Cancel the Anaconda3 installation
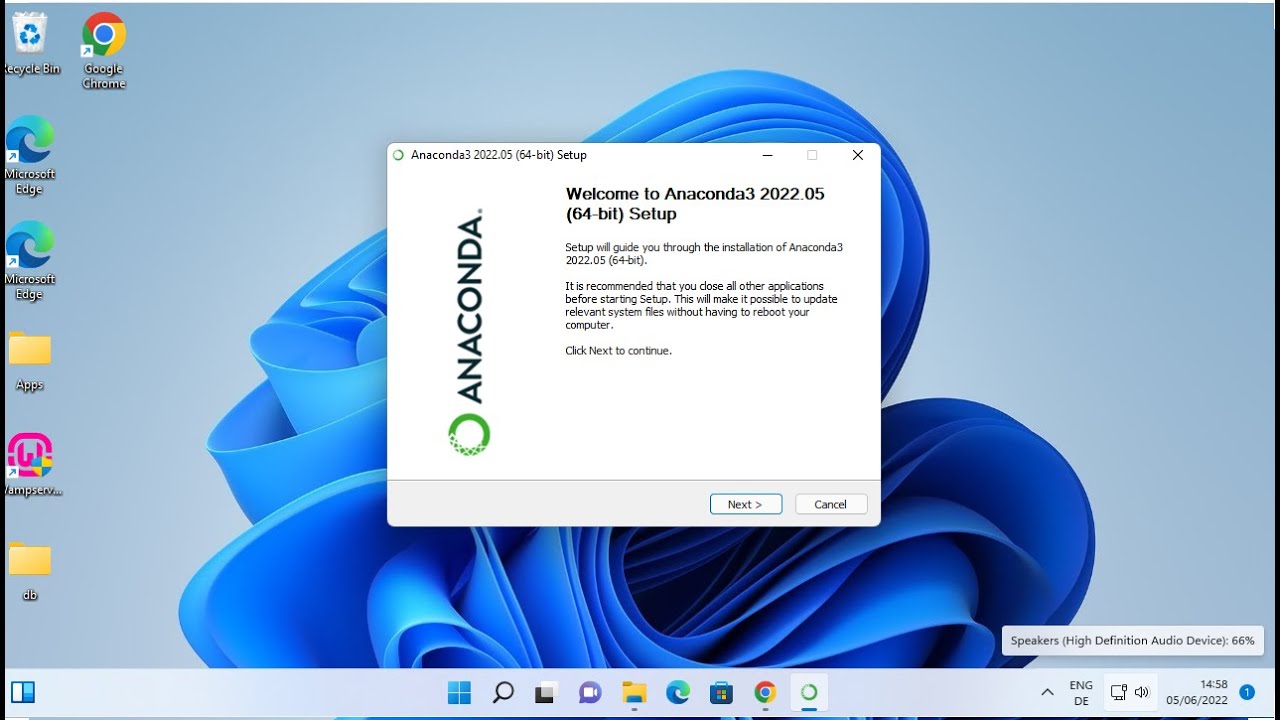Viewport: 1280px width, 720px height. (x=831, y=504)
